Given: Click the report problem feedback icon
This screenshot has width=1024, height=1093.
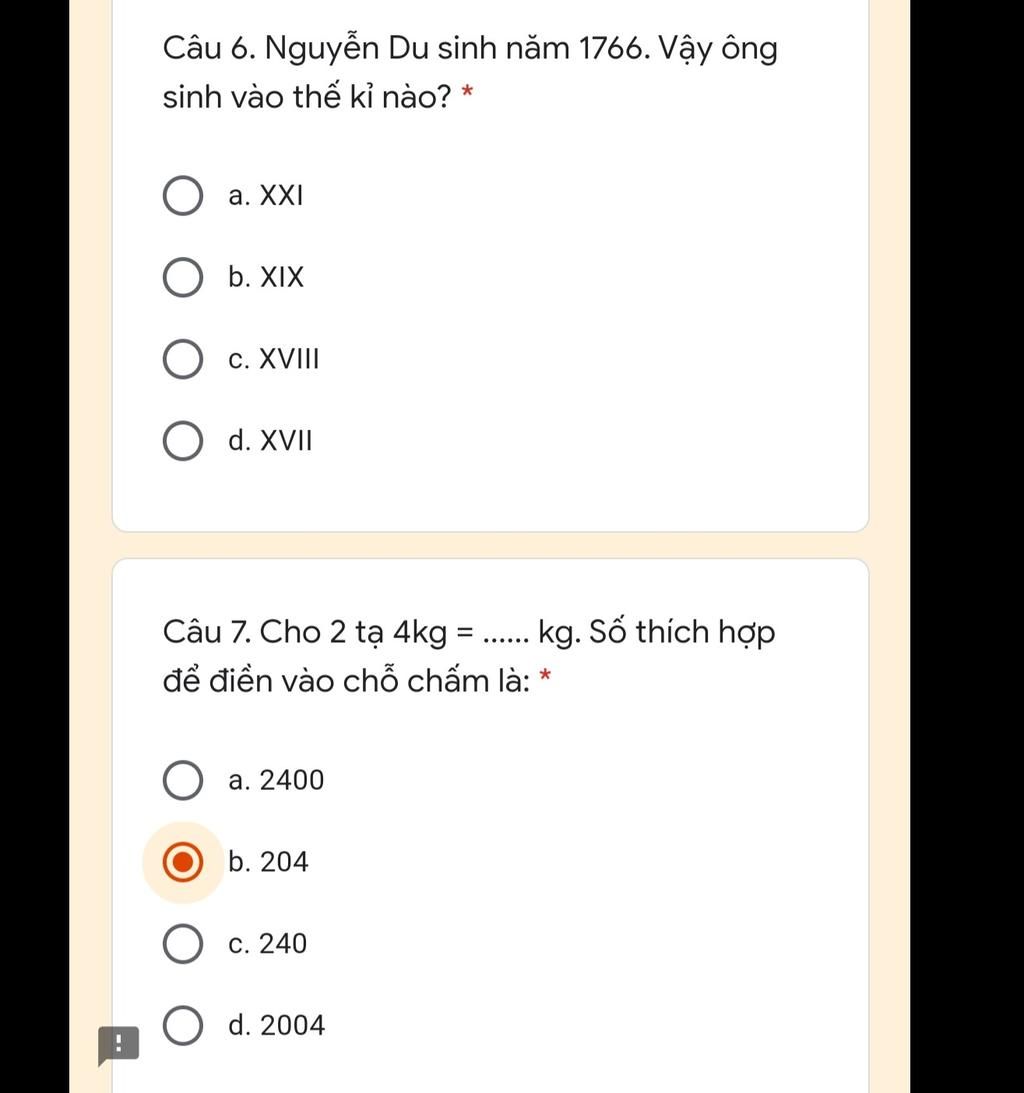Looking at the screenshot, I should (x=119, y=1045).
